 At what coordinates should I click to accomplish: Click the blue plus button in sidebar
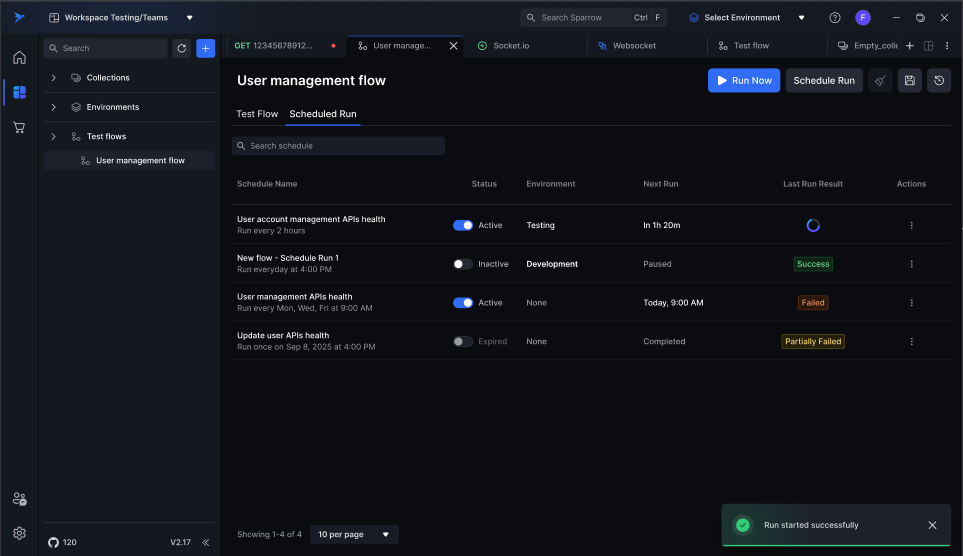pos(205,48)
